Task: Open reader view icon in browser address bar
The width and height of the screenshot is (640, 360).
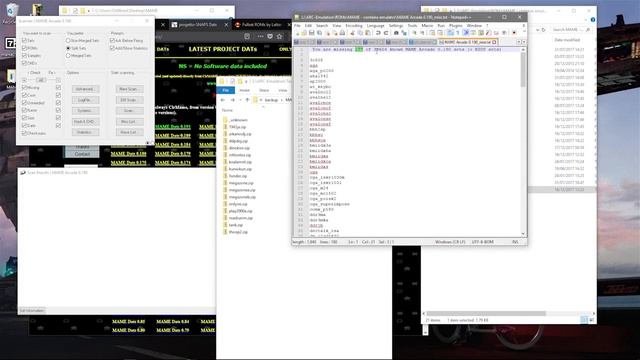Action: click(x=247, y=37)
